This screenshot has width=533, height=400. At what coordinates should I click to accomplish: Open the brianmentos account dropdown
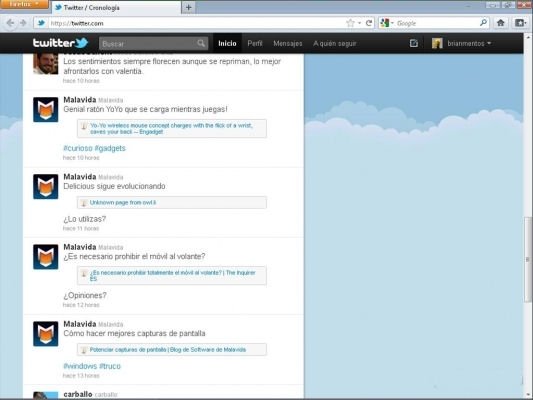469,44
